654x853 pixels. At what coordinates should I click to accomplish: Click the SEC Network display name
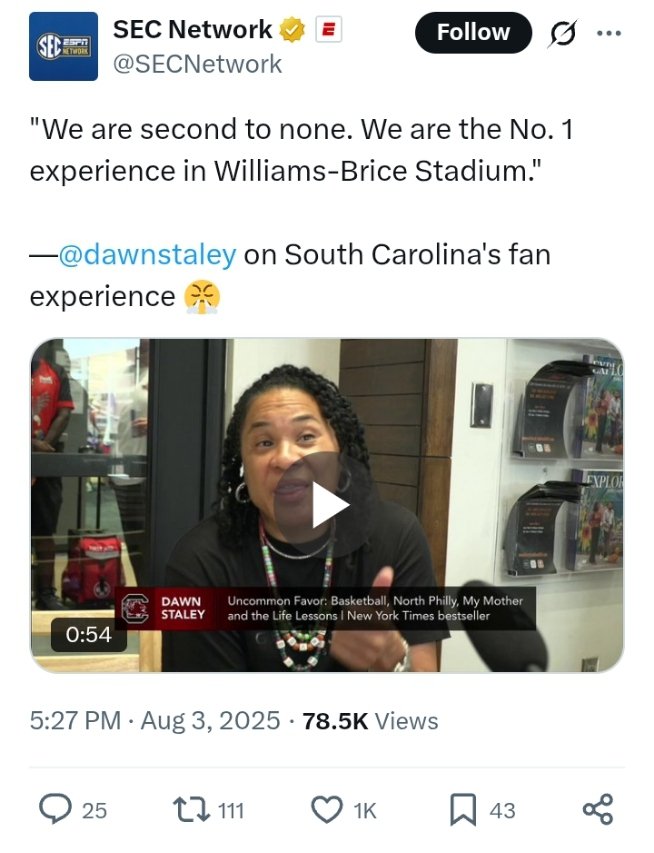point(192,29)
